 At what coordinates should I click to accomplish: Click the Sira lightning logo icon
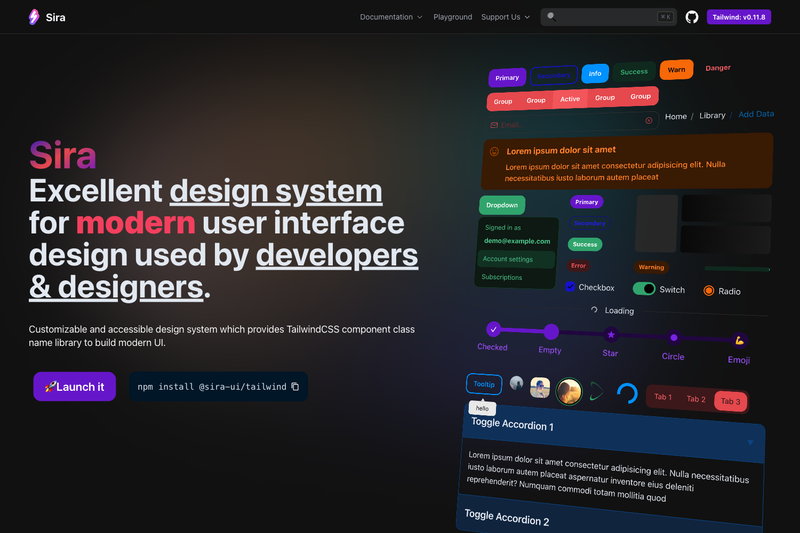[x=34, y=17]
